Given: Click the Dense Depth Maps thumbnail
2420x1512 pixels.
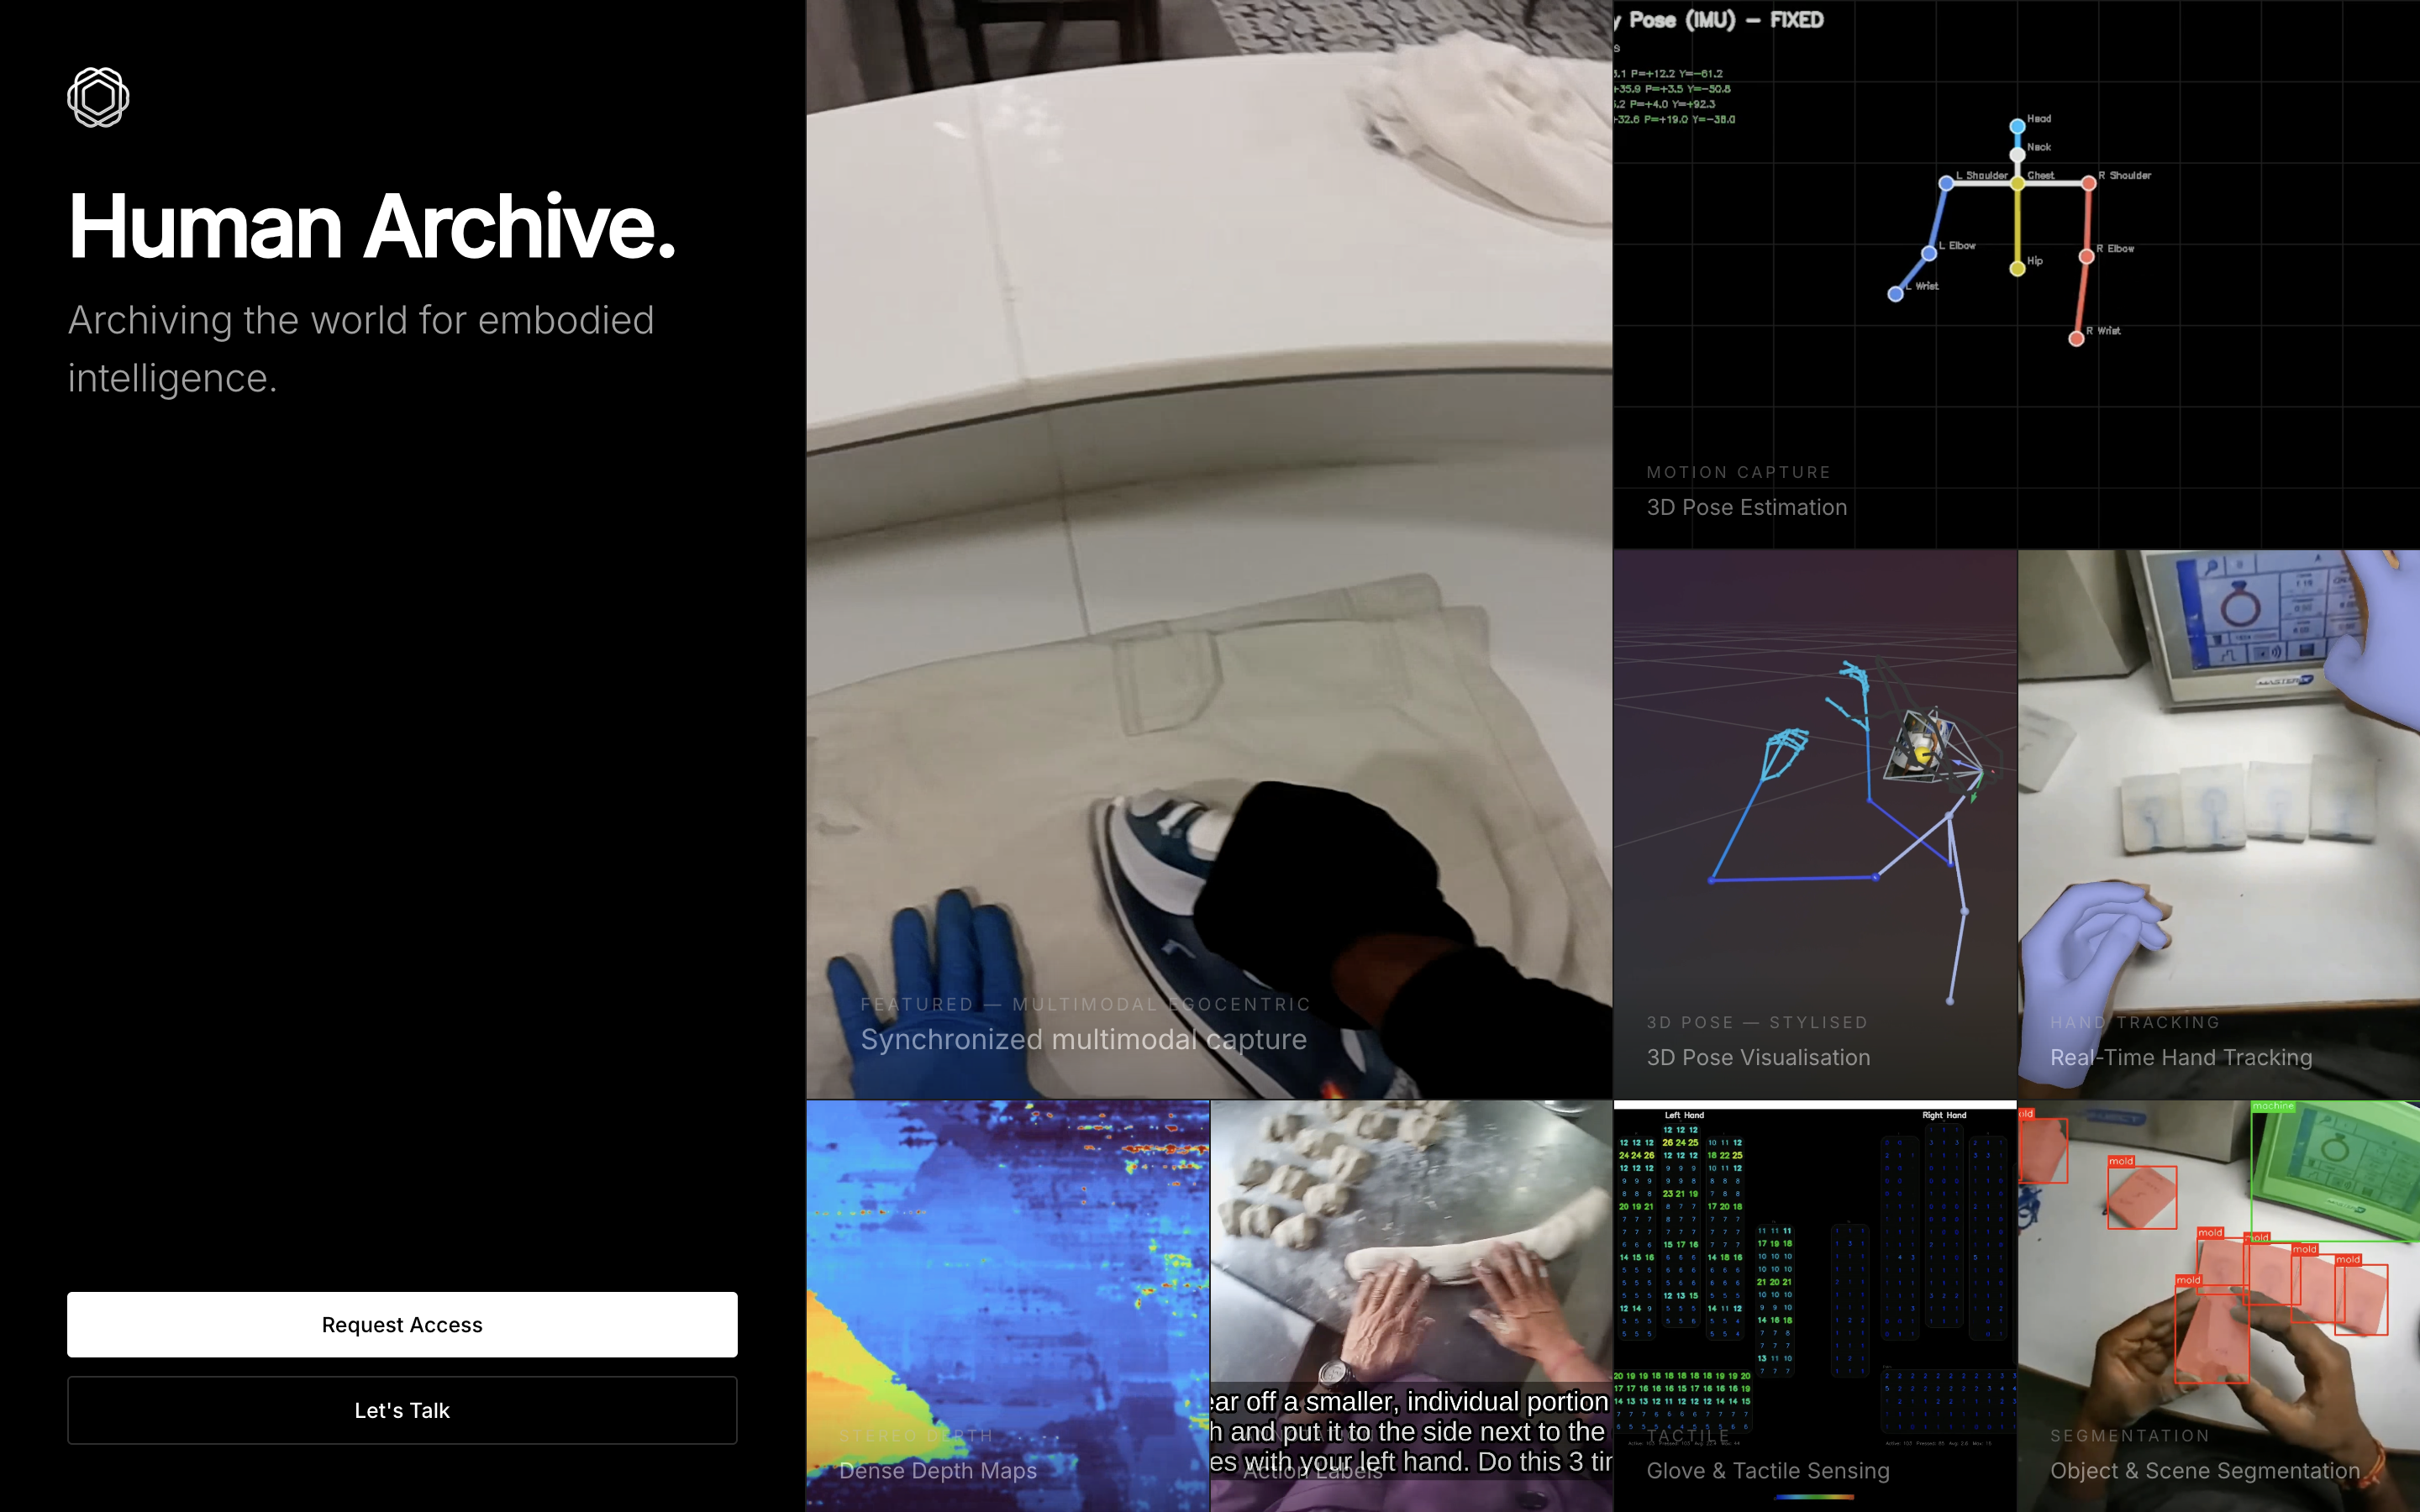Looking at the screenshot, I should 1007,1305.
